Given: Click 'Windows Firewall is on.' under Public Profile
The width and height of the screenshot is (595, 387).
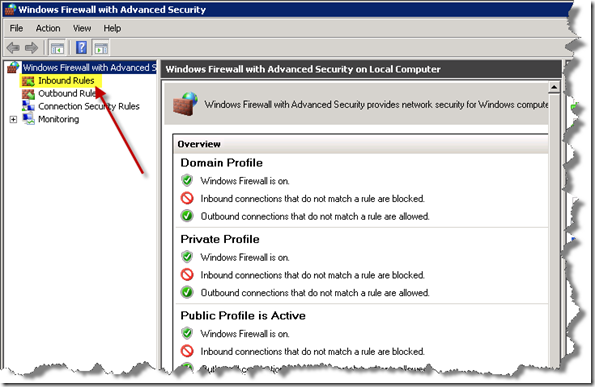Looking at the screenshot, I should click(x=245, y=334).
